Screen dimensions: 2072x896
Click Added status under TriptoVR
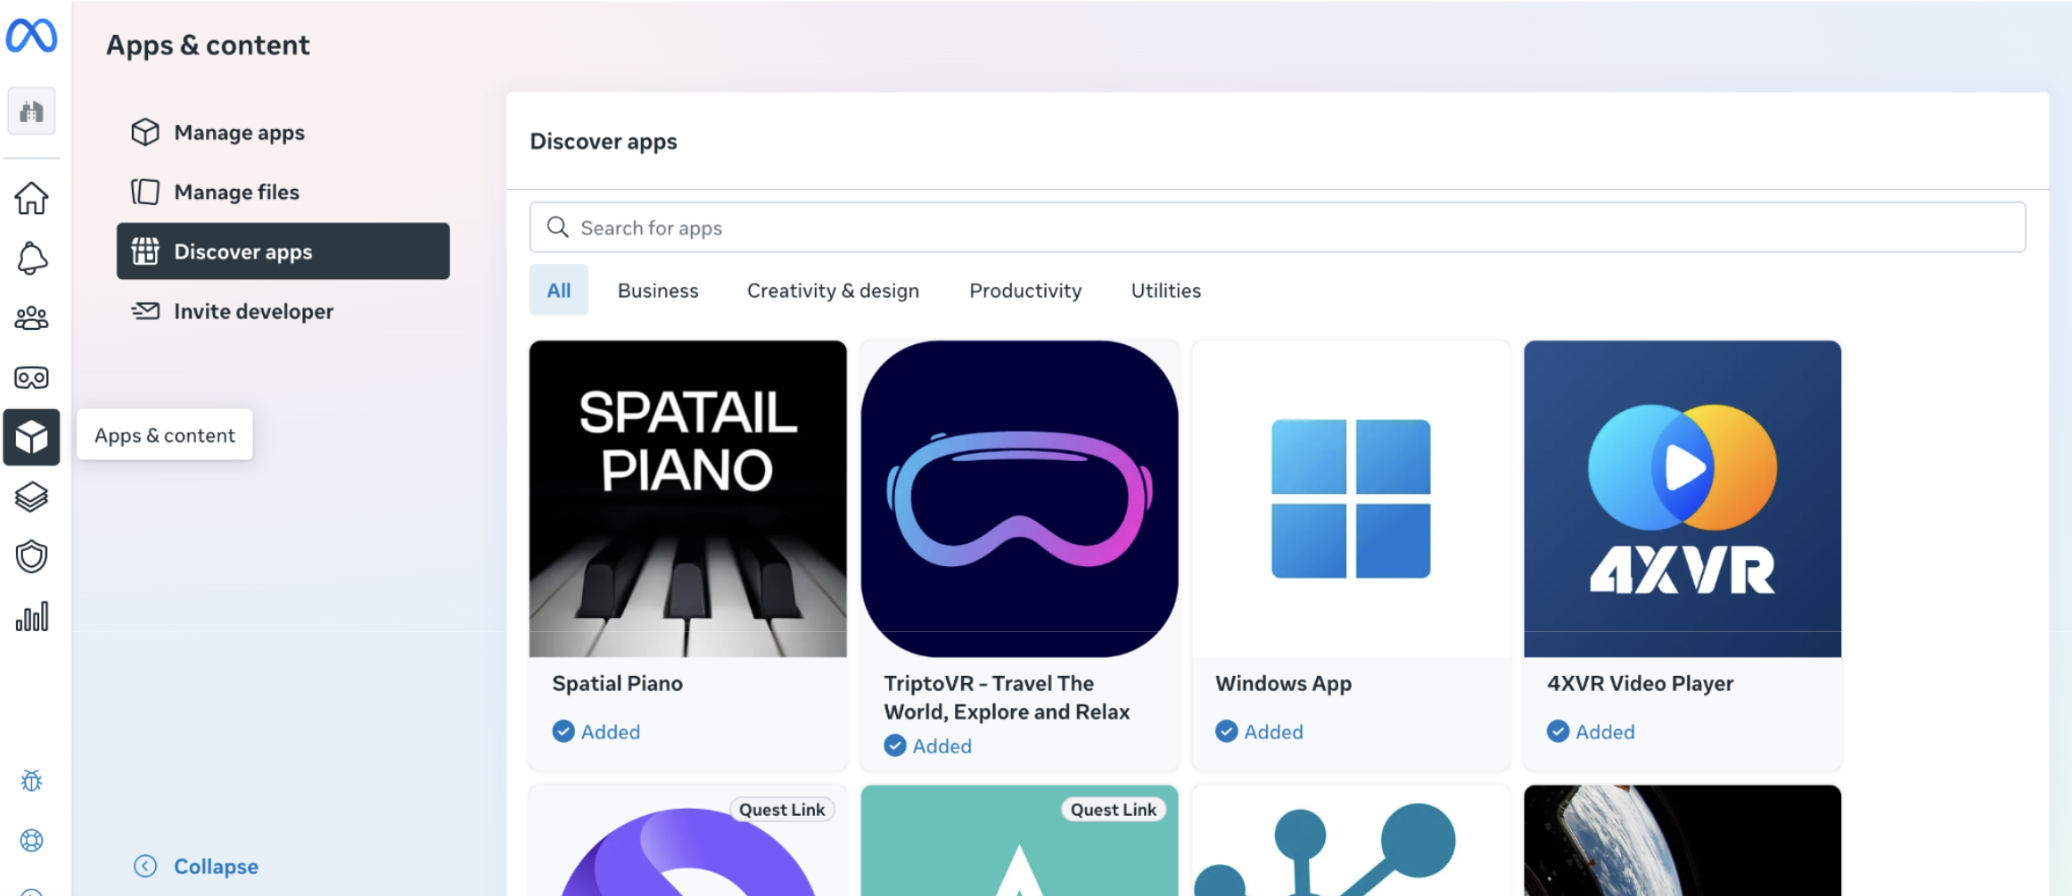pos(927,745)
